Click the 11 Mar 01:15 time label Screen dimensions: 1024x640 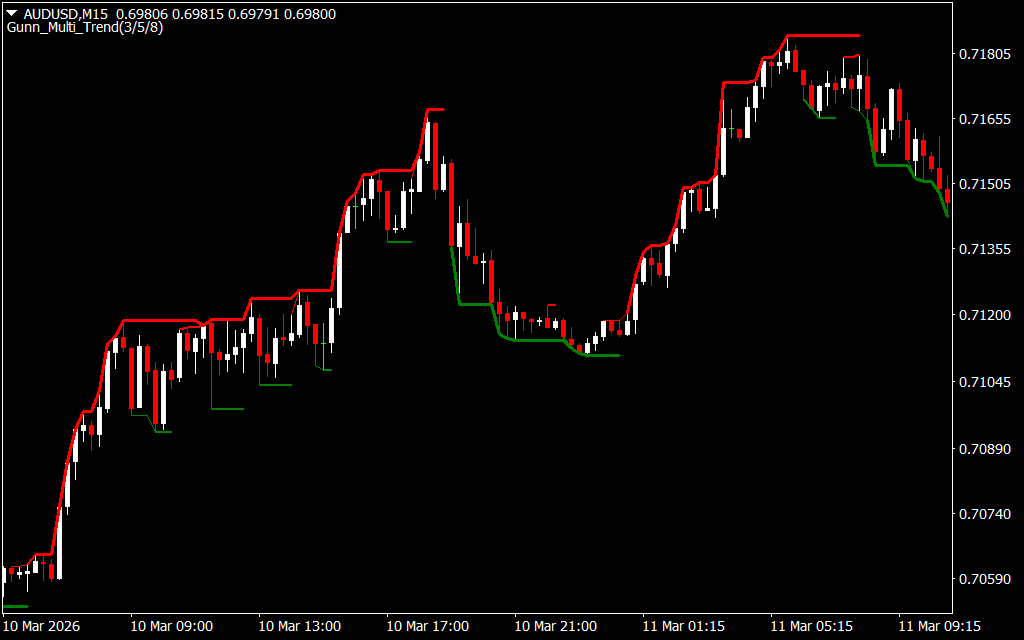point(683,626)
